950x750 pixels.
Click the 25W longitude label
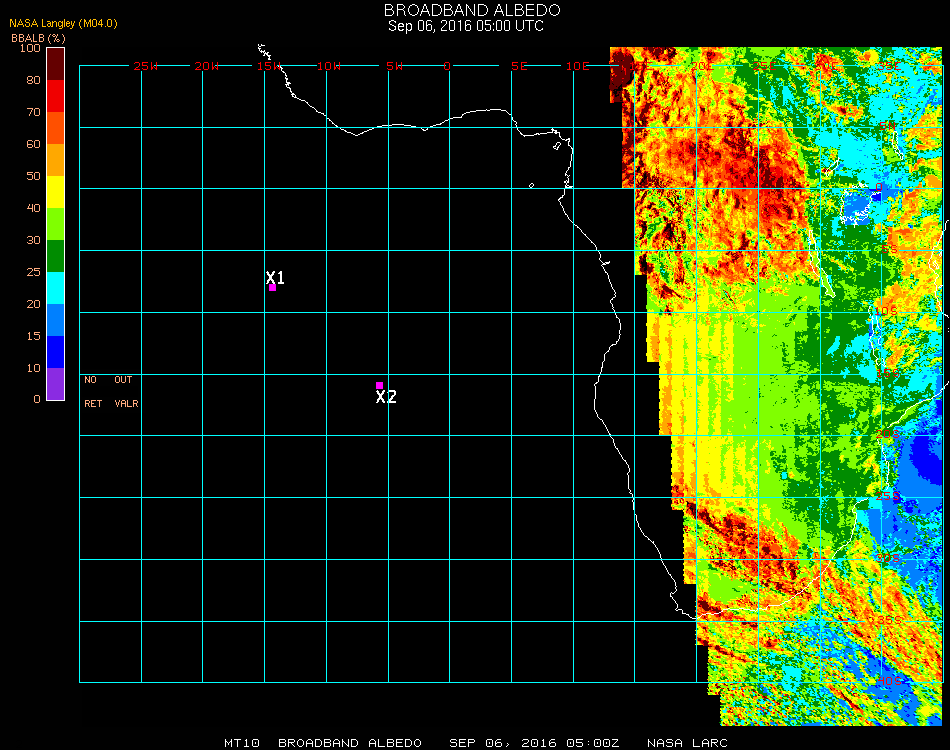[146, 66]
